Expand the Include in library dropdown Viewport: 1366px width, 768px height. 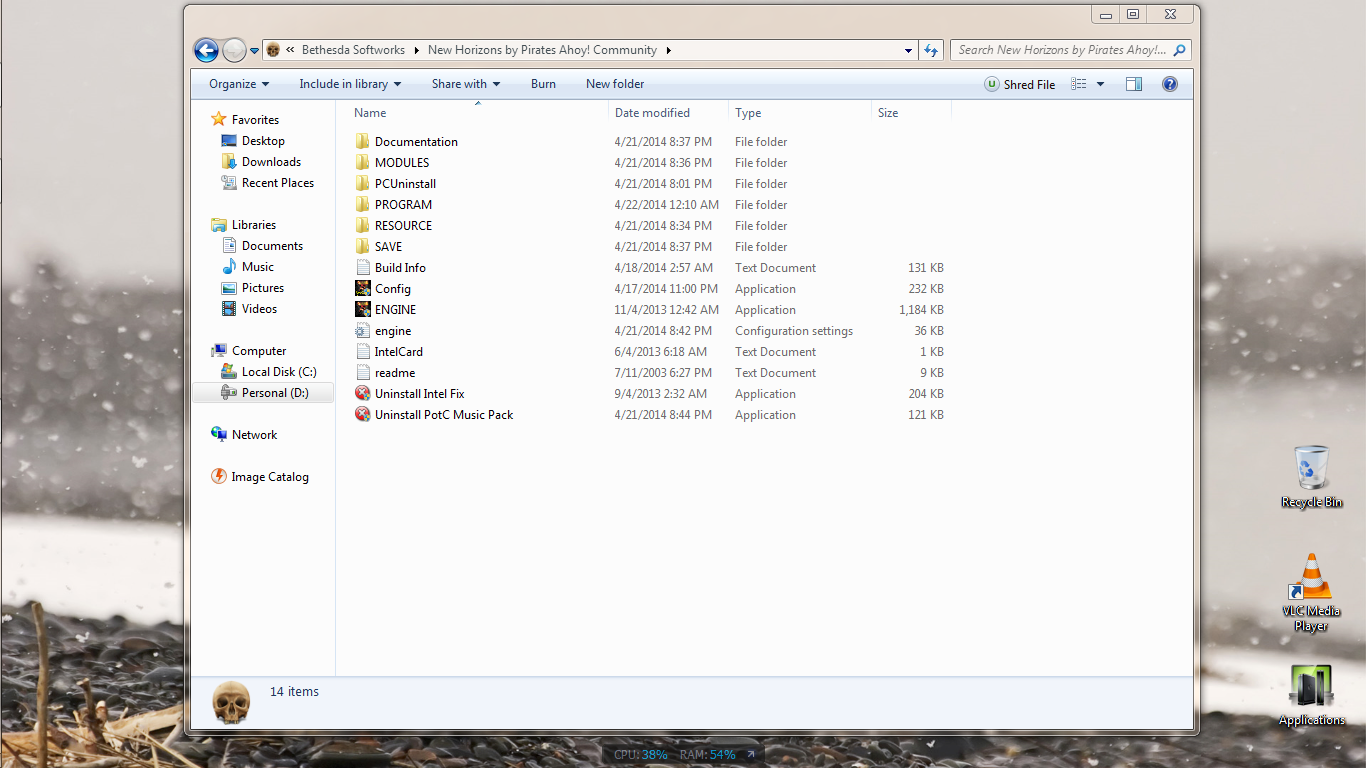point(350,85)
